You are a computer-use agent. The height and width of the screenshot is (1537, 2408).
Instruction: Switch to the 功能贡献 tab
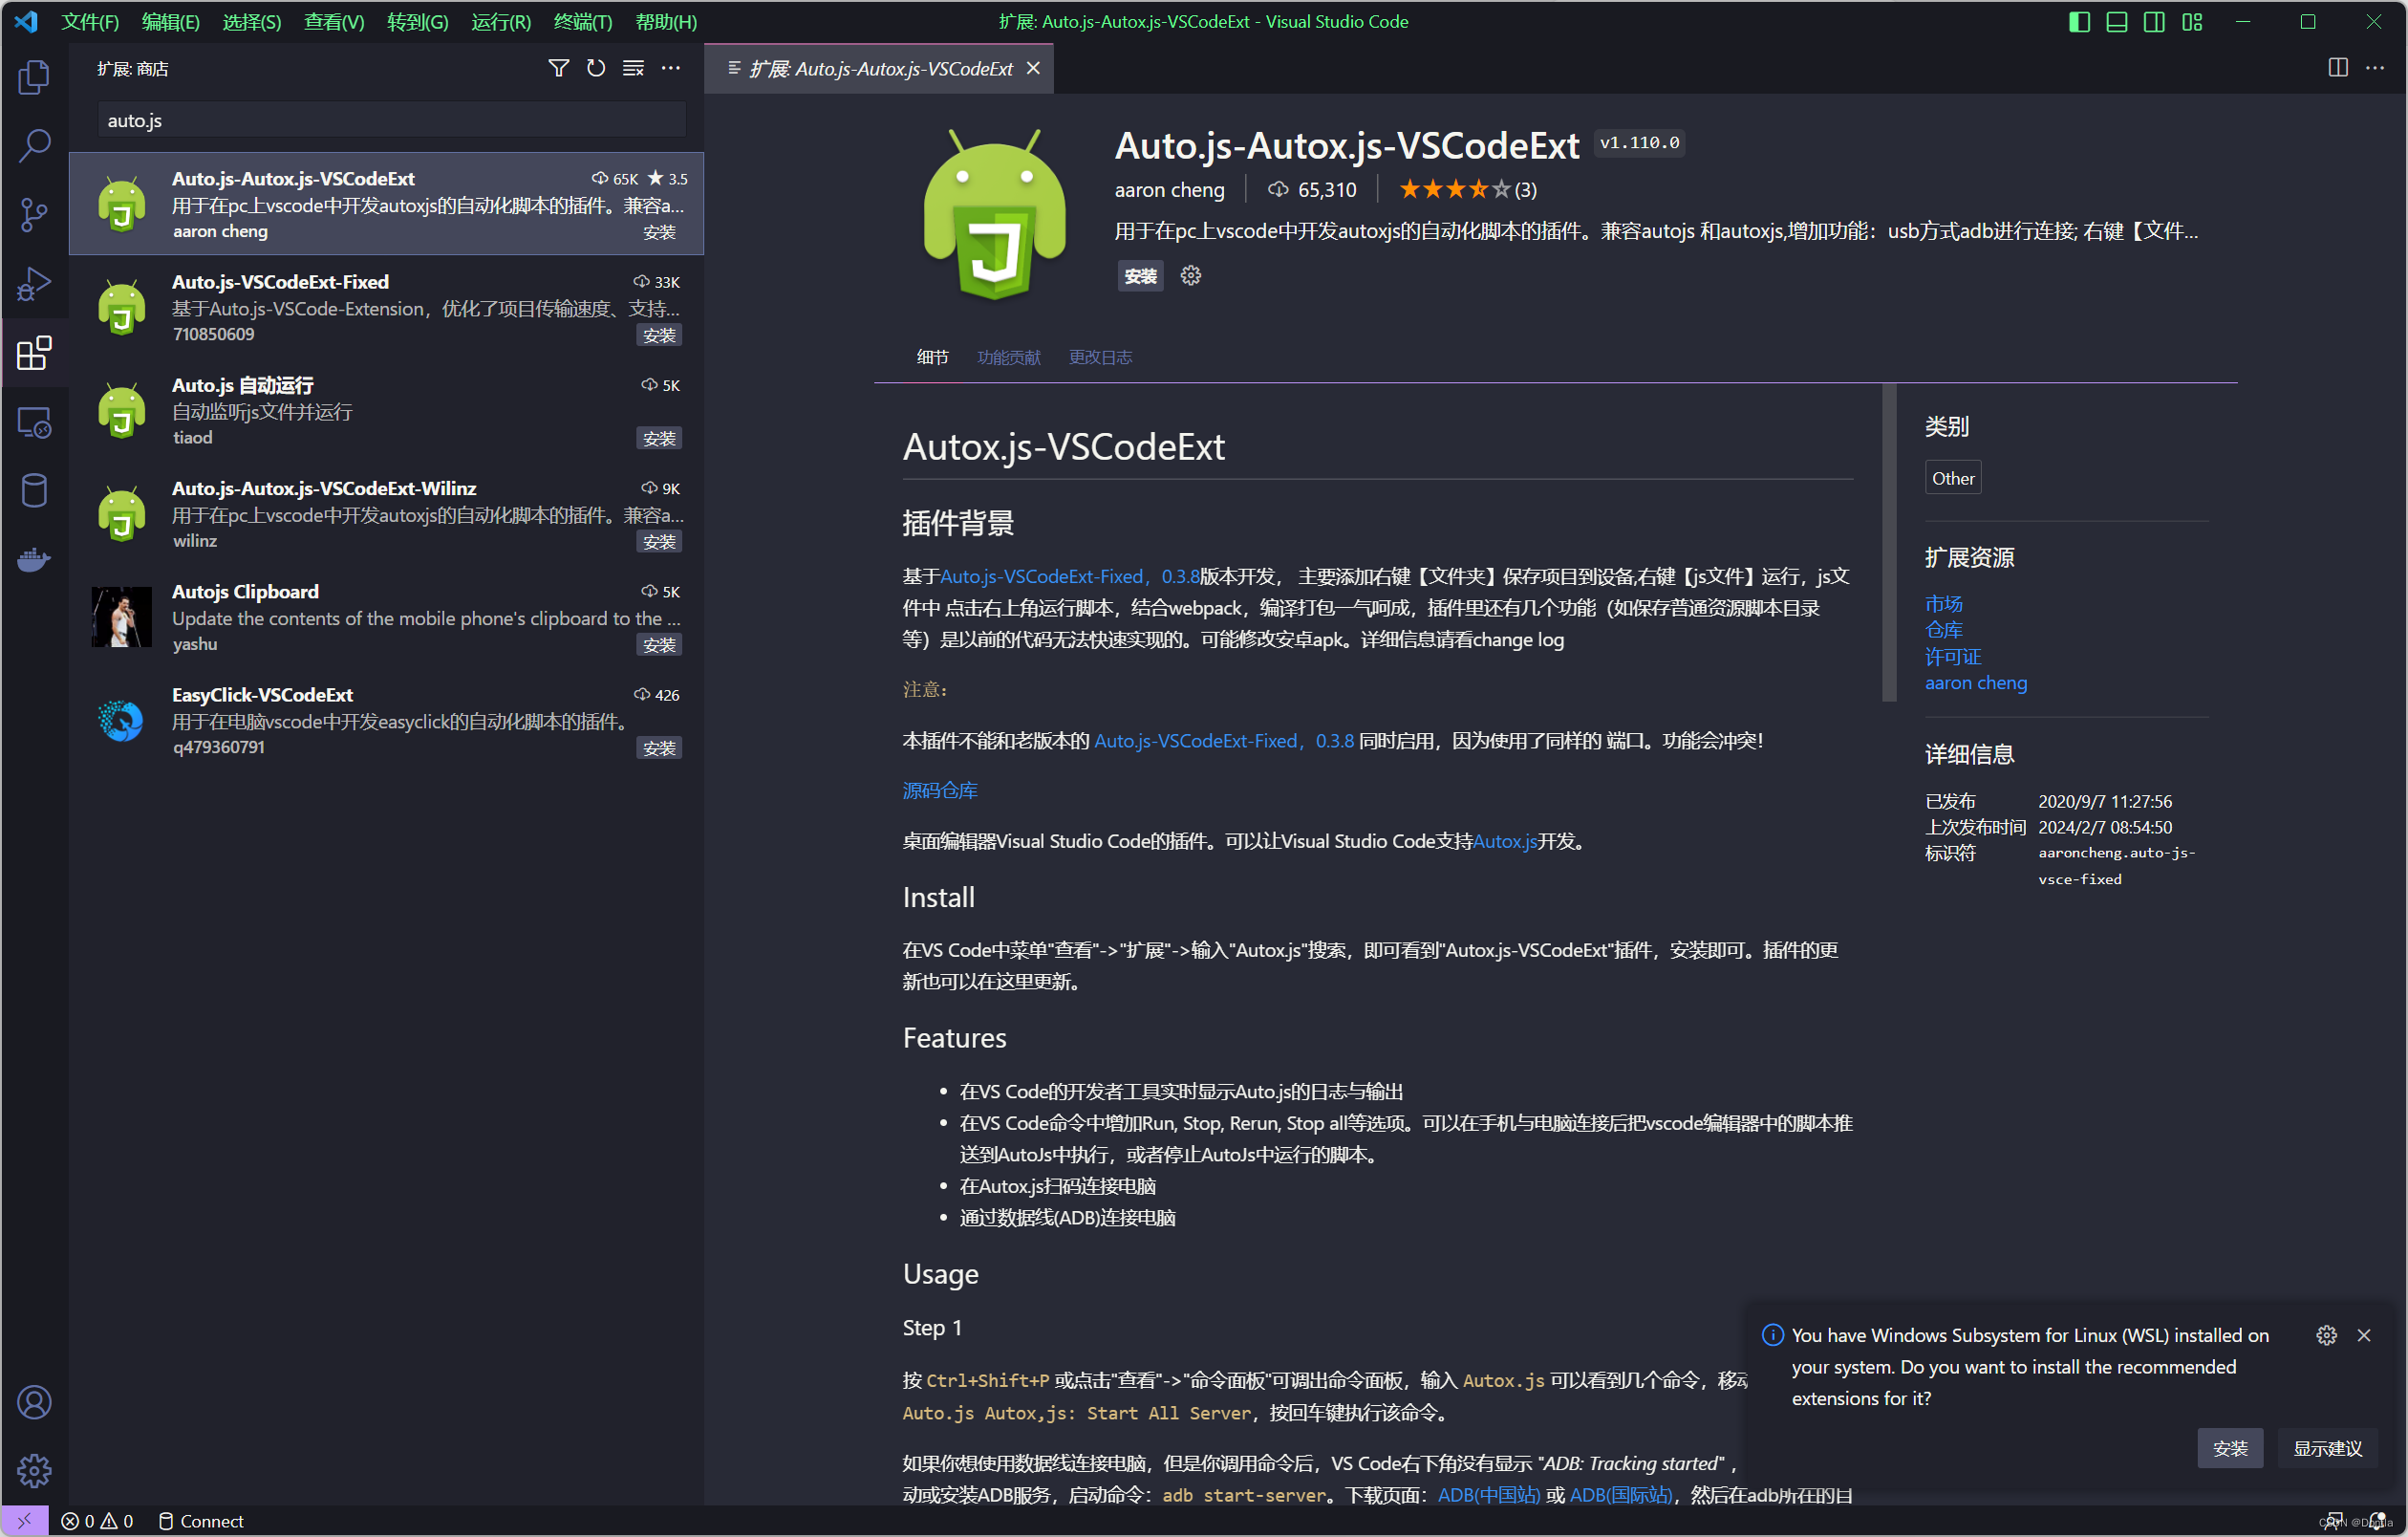[x=1008, y=357]
